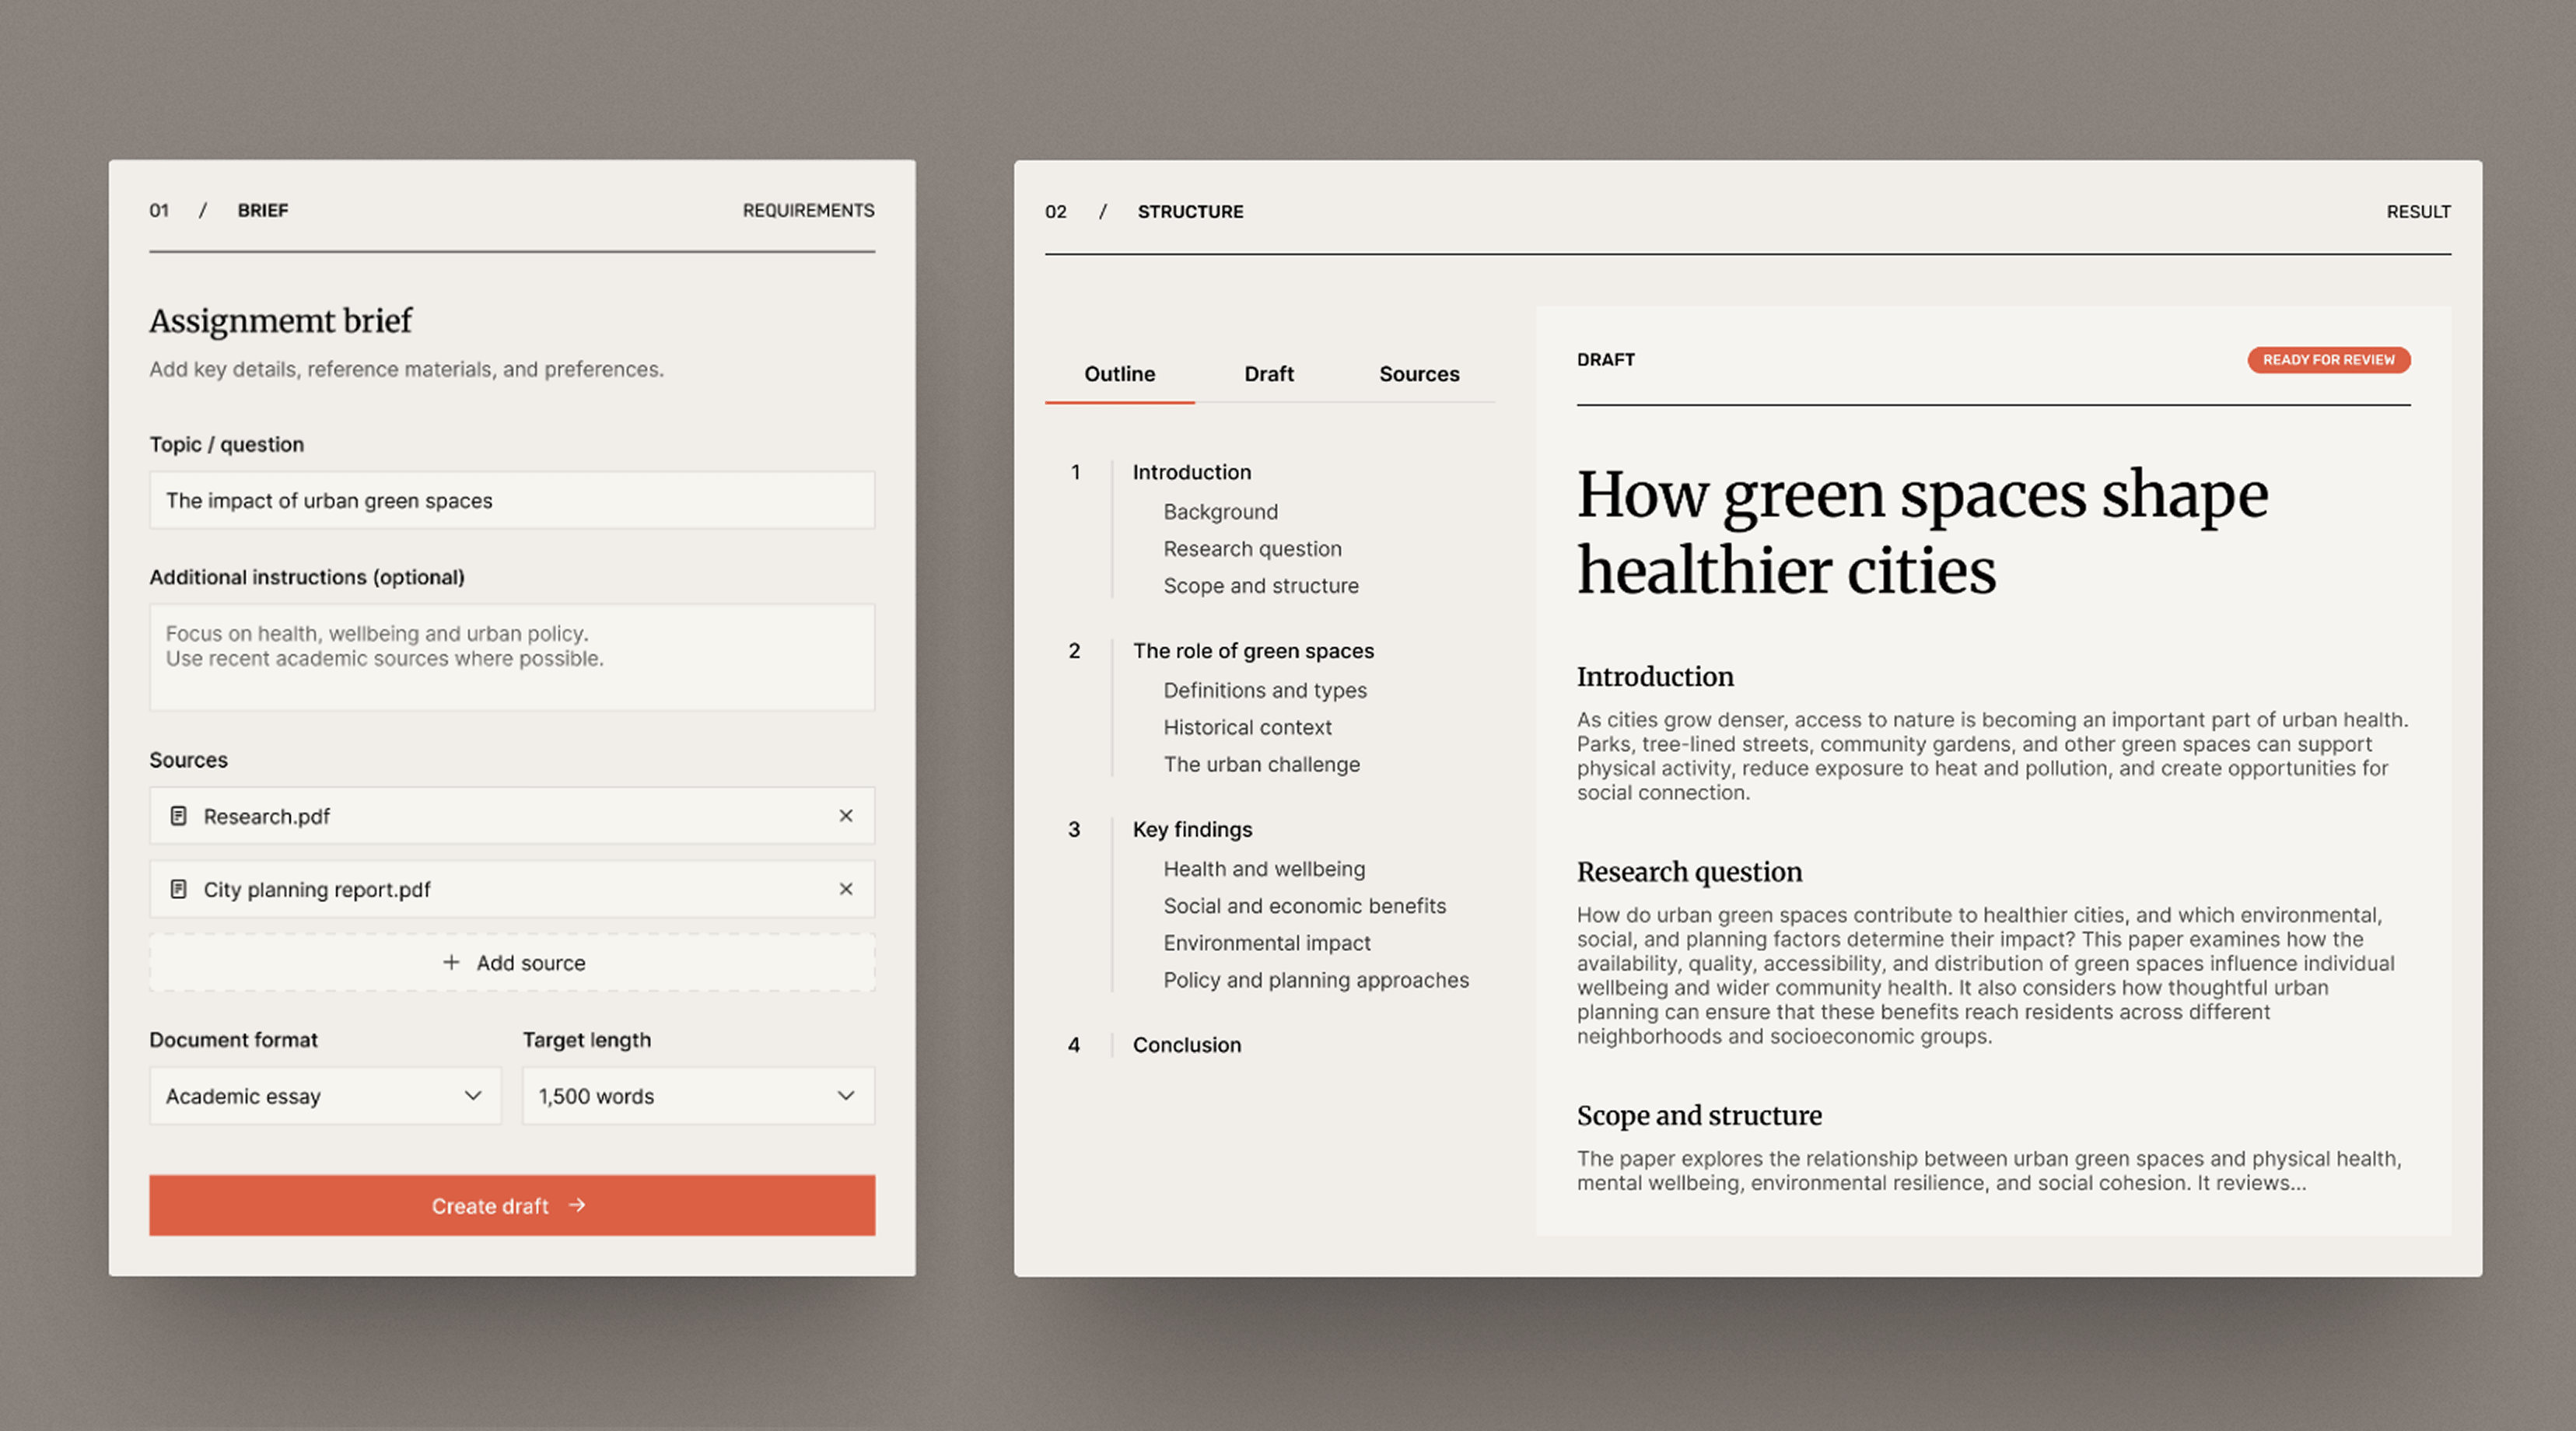The width and height of the screenshot is (2576, 1431).
Task: Open the Target length dropdown
Action: (698, 1096)
